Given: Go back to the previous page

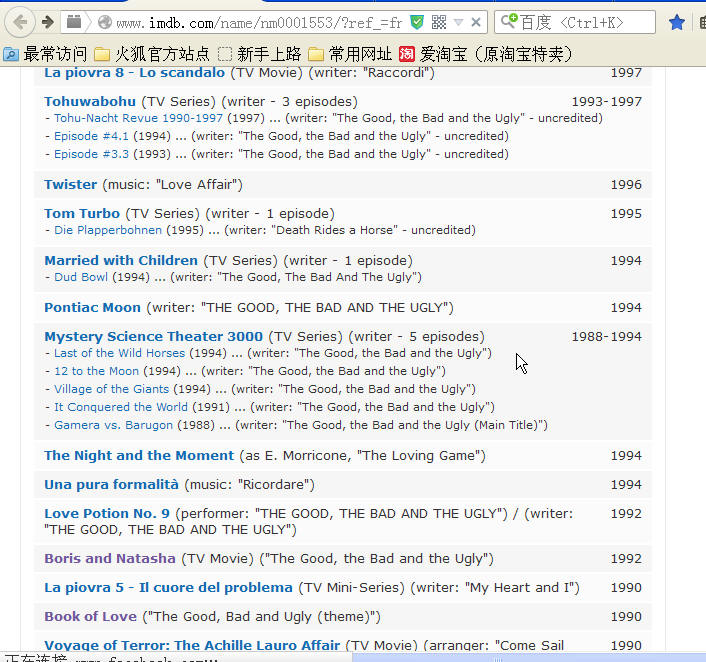Looking at the screenshot, I should 19,22.
